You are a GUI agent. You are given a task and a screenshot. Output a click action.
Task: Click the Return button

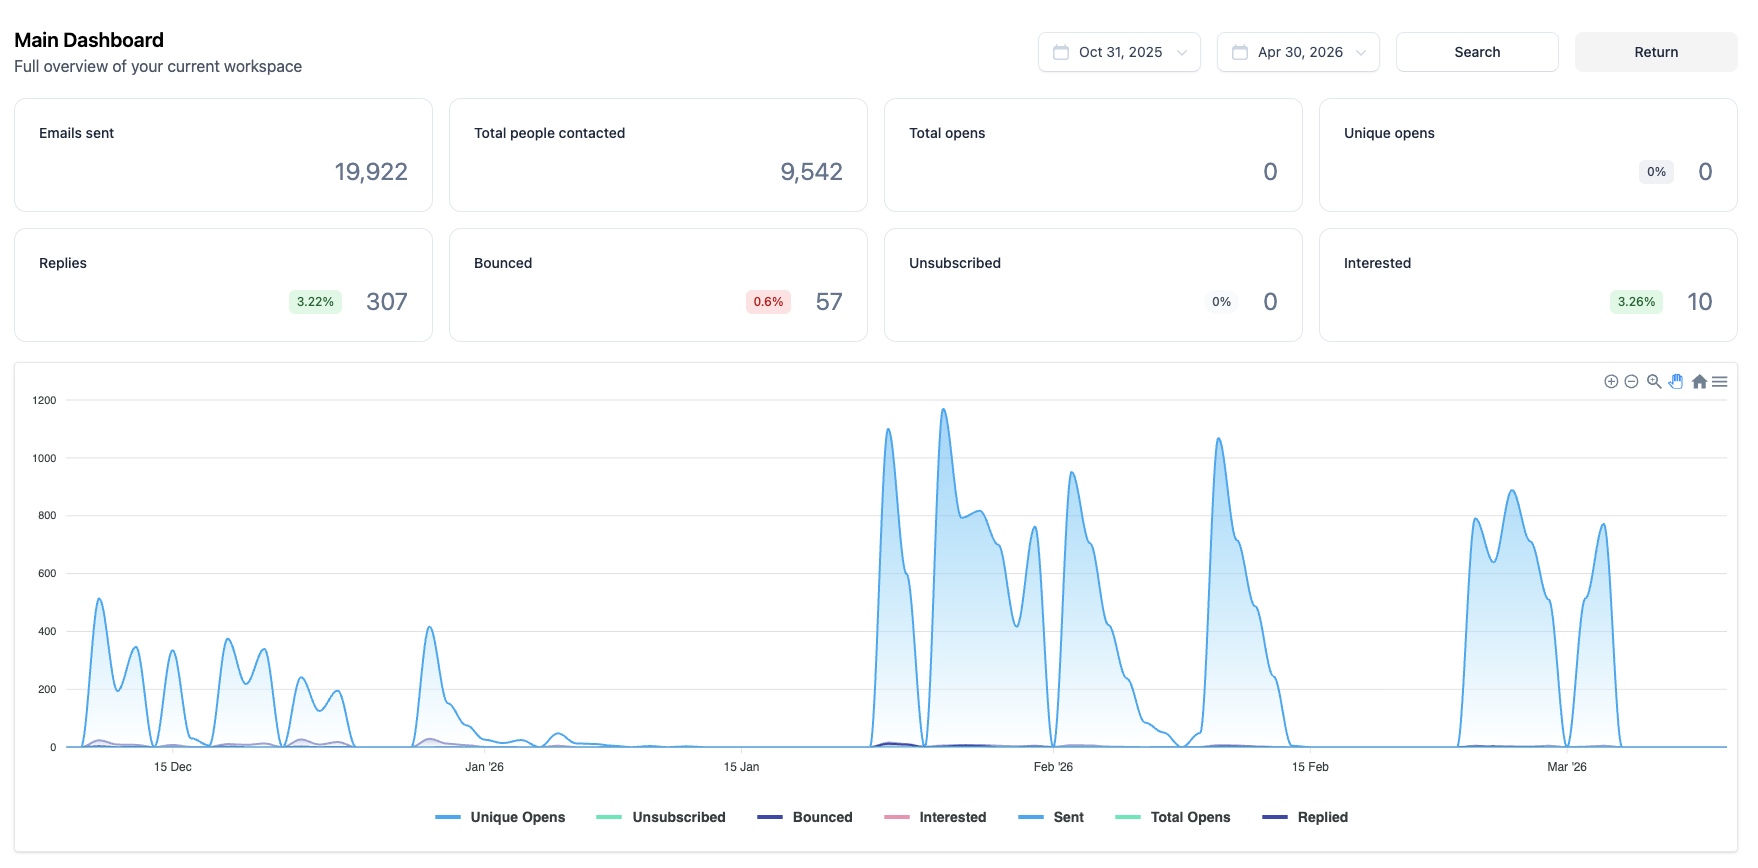tap(1656, 52)
